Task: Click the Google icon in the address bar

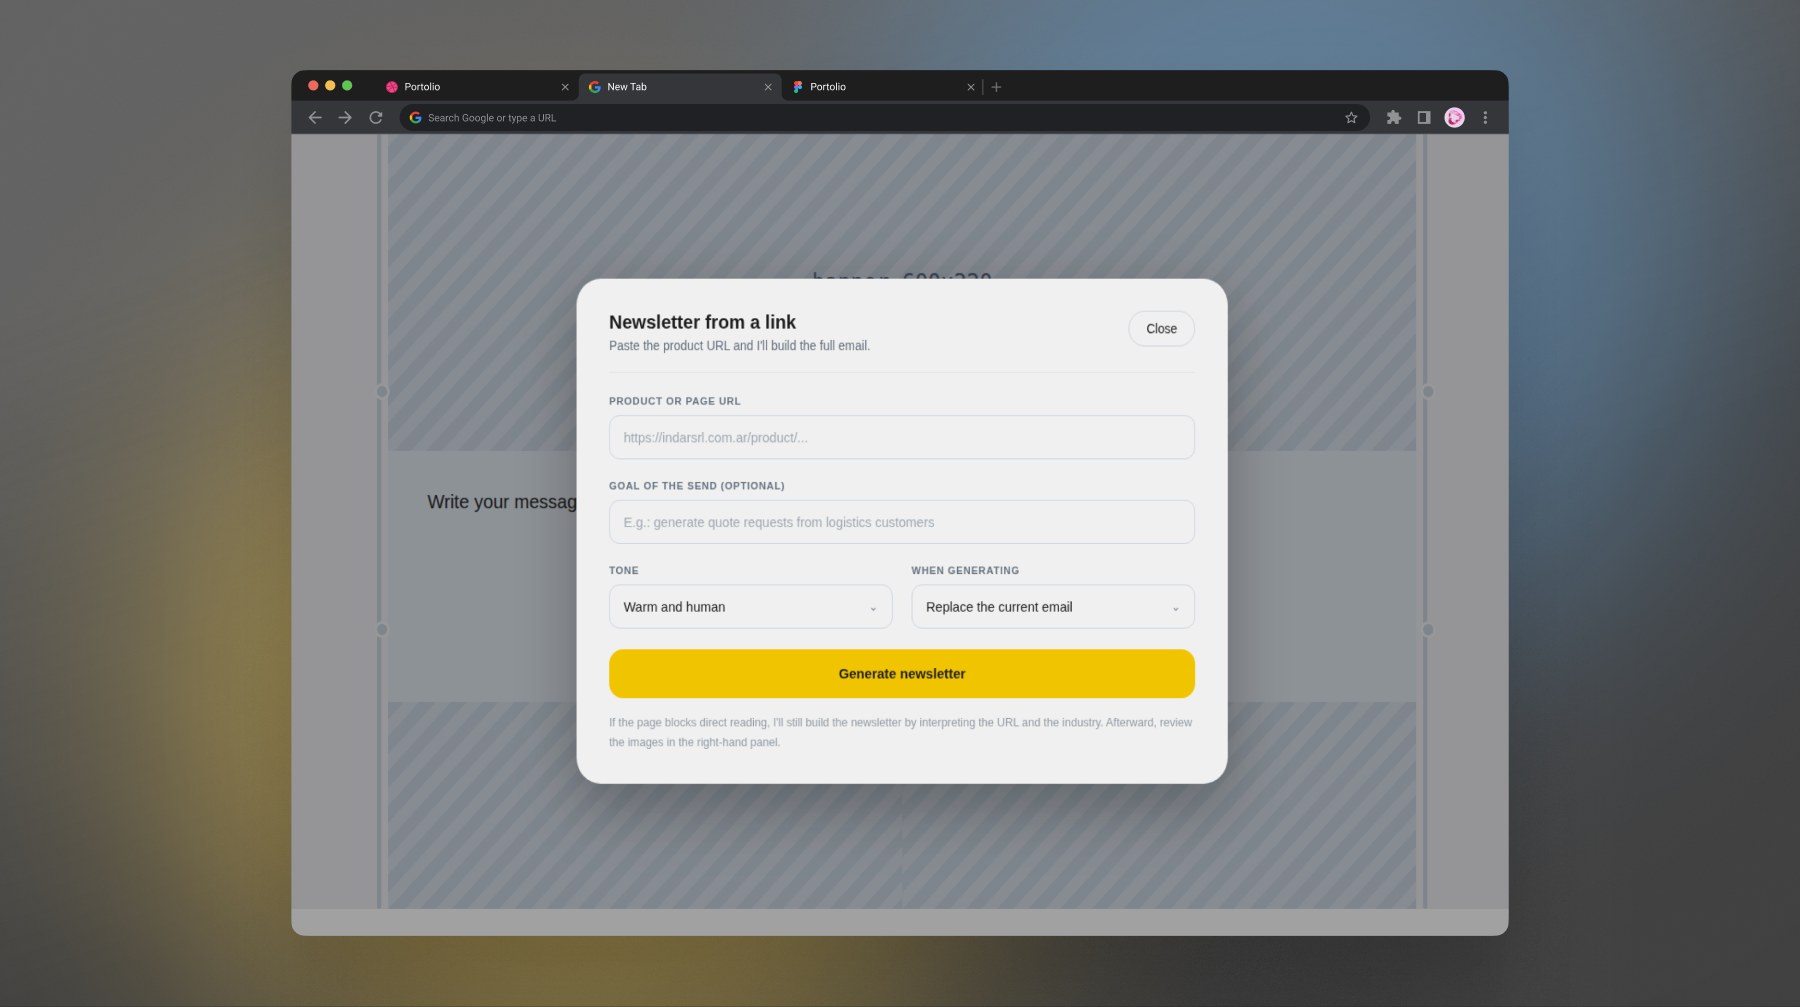Action: click(415, 118)
